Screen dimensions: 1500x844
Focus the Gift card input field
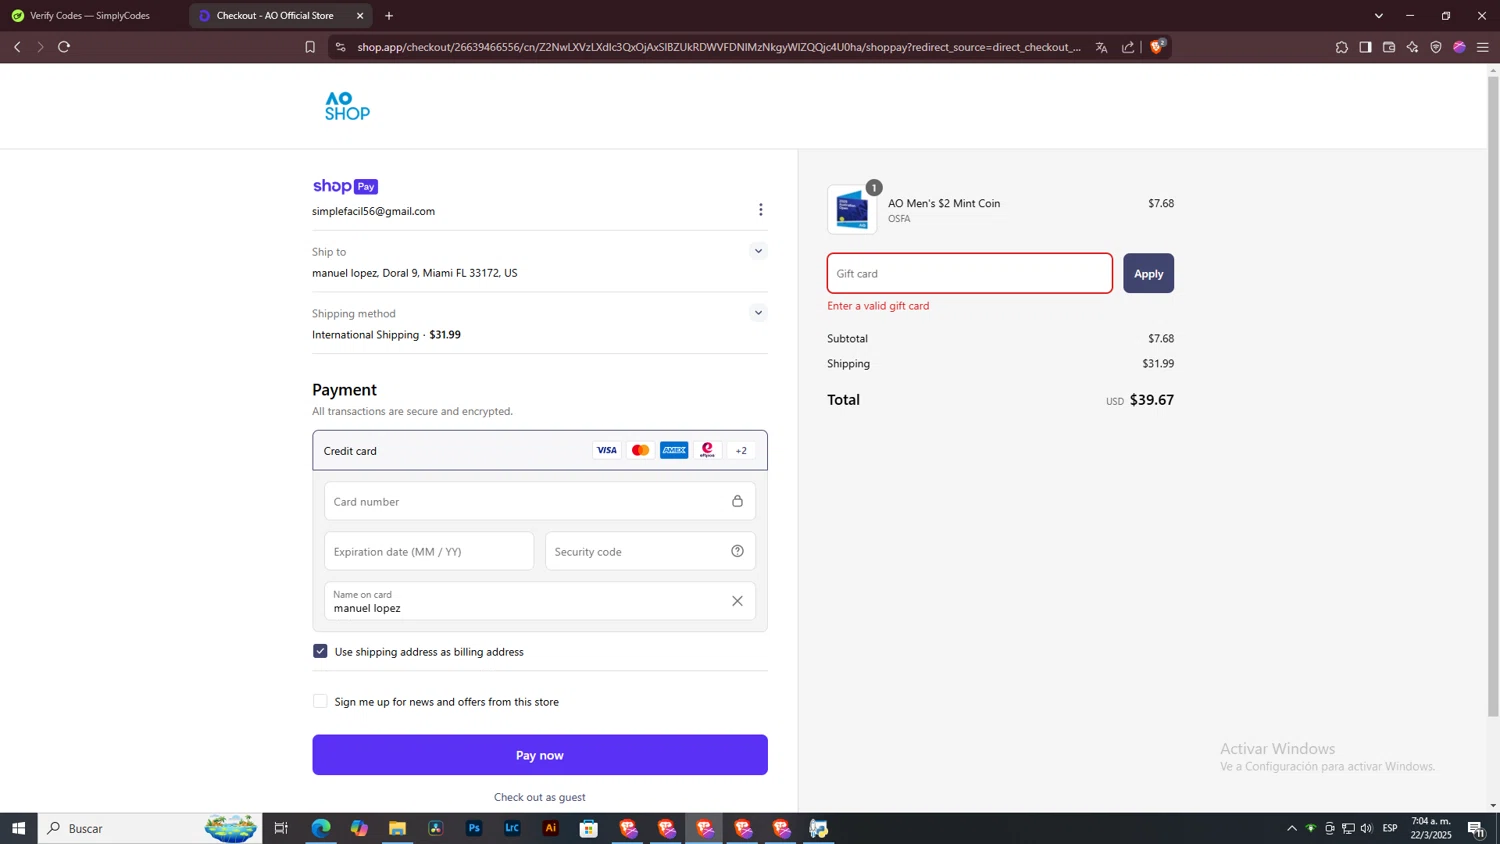(x=970, y=273)
